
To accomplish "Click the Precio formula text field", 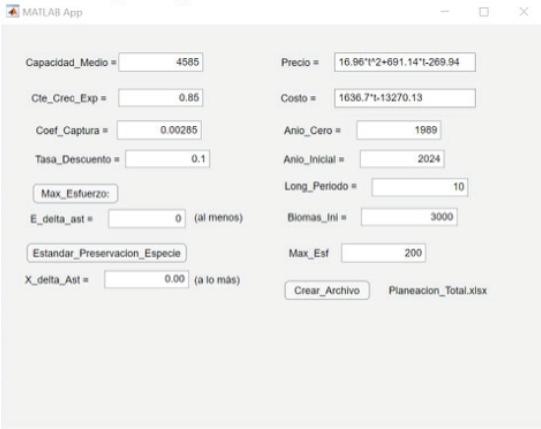I will click(405, 62).
